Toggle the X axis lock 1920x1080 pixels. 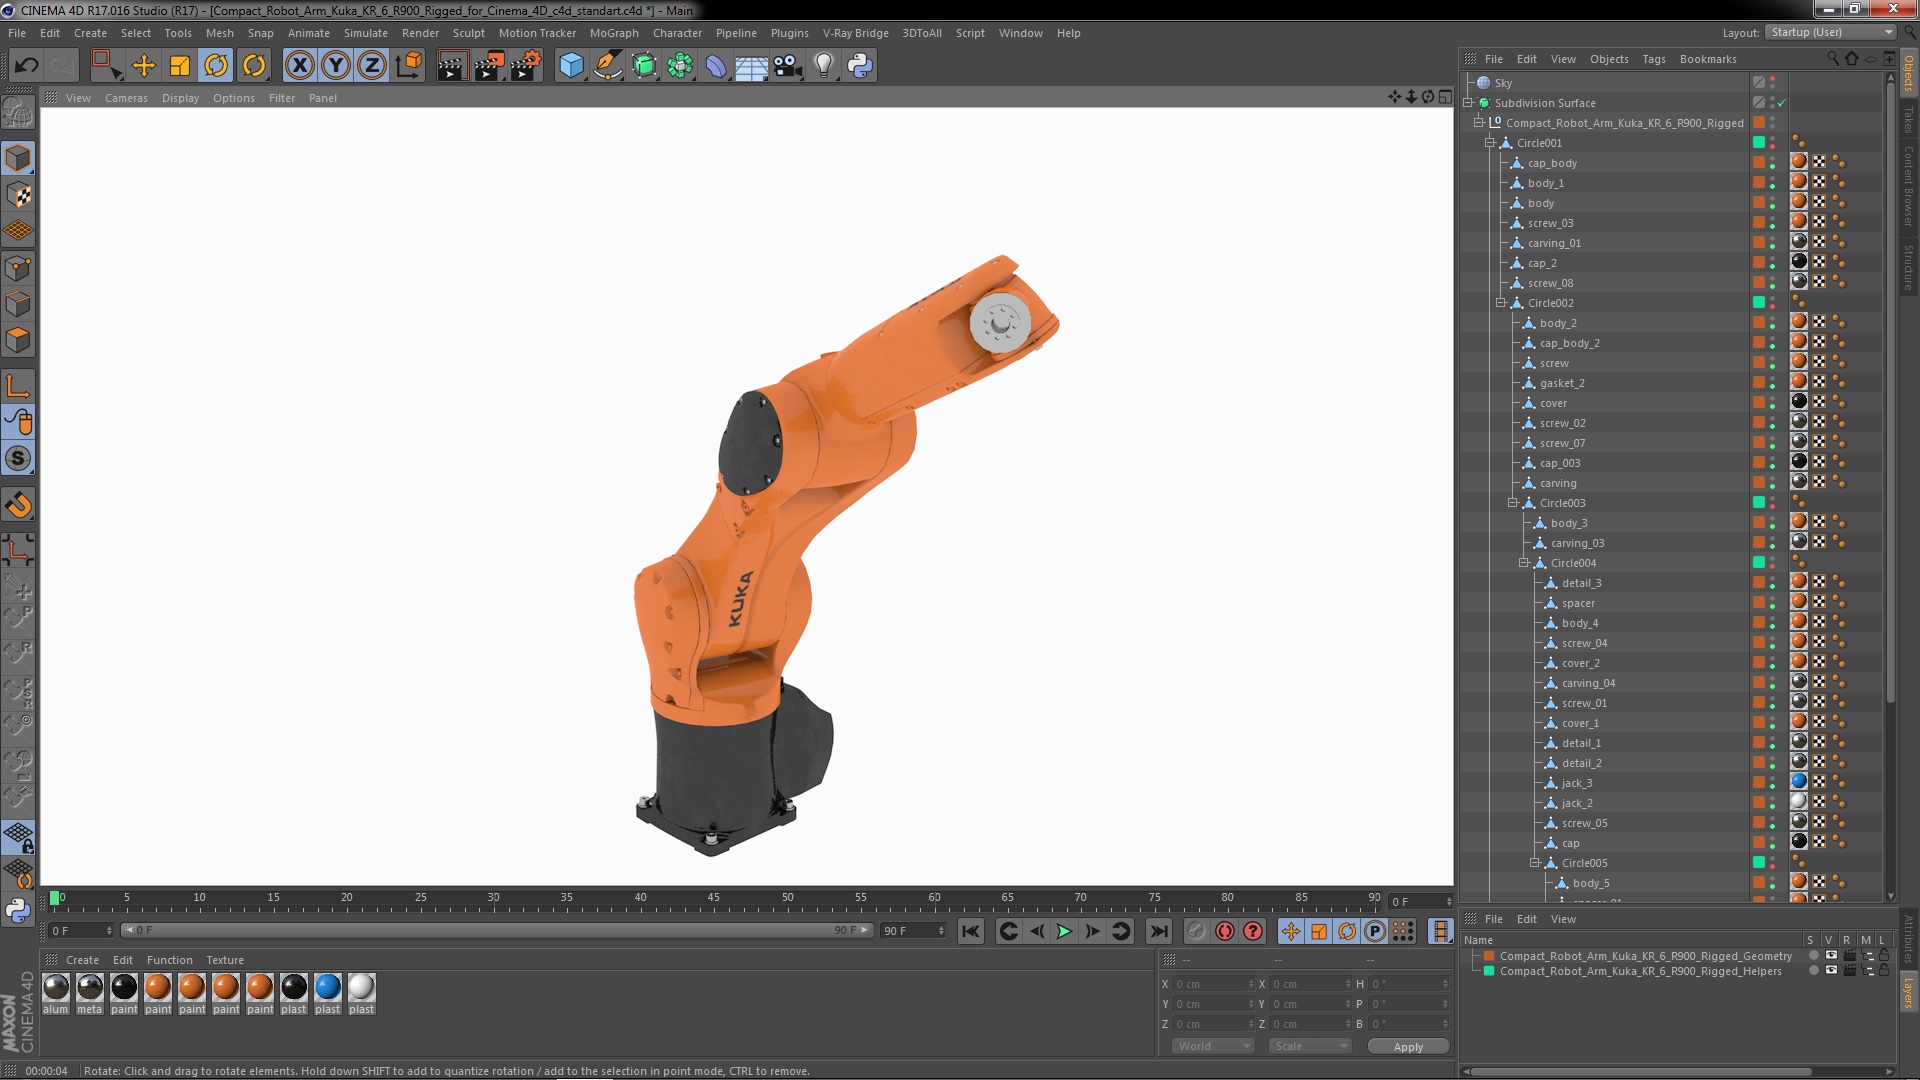point(299,66)
